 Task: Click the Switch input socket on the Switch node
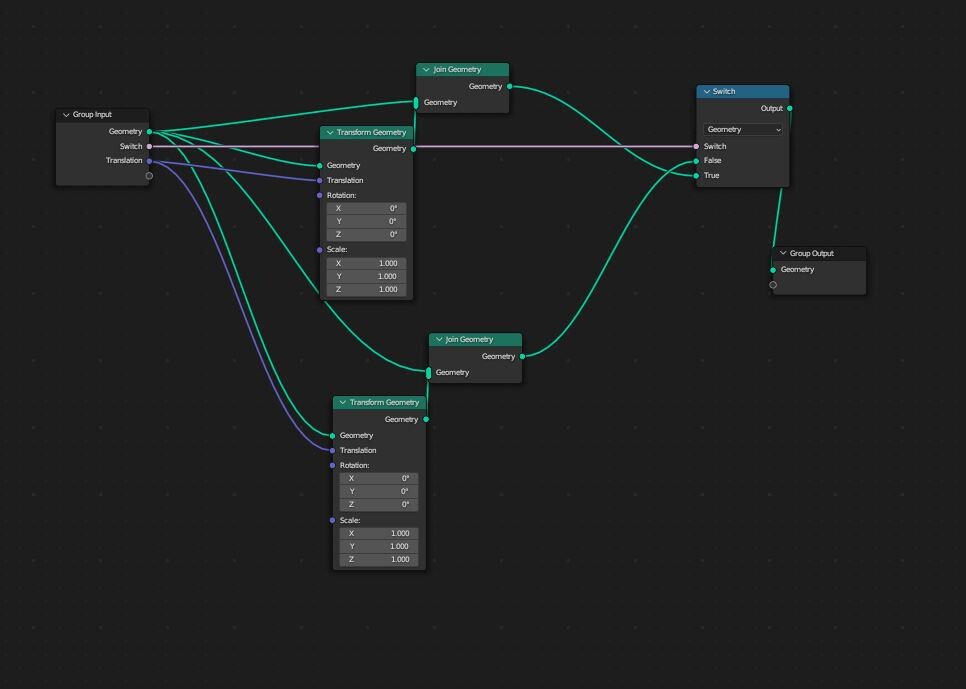[x=697, y=146]
